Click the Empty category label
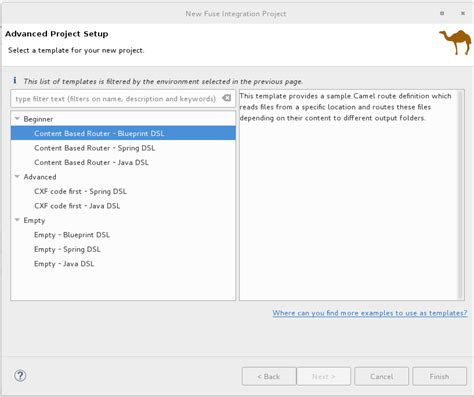The image size is (474, 397). click(34, 220)
